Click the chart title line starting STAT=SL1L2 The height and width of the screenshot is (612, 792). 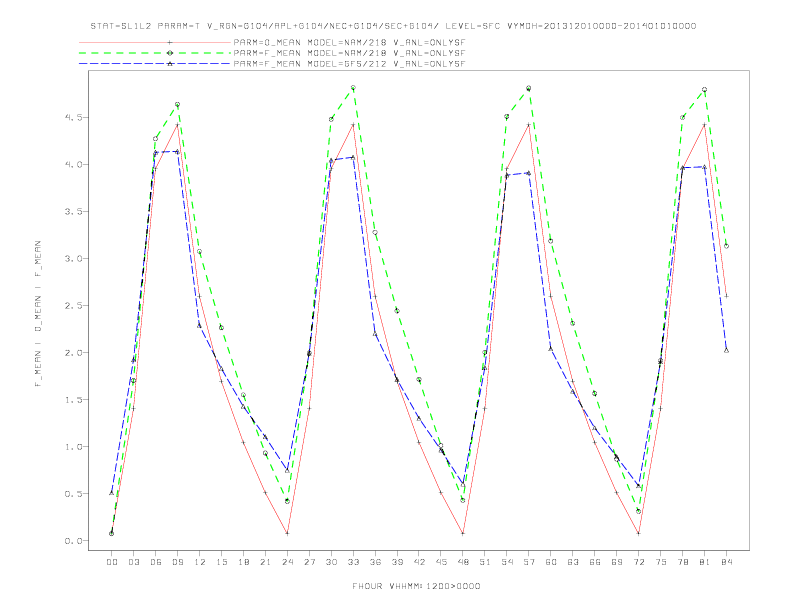(393, 26)
